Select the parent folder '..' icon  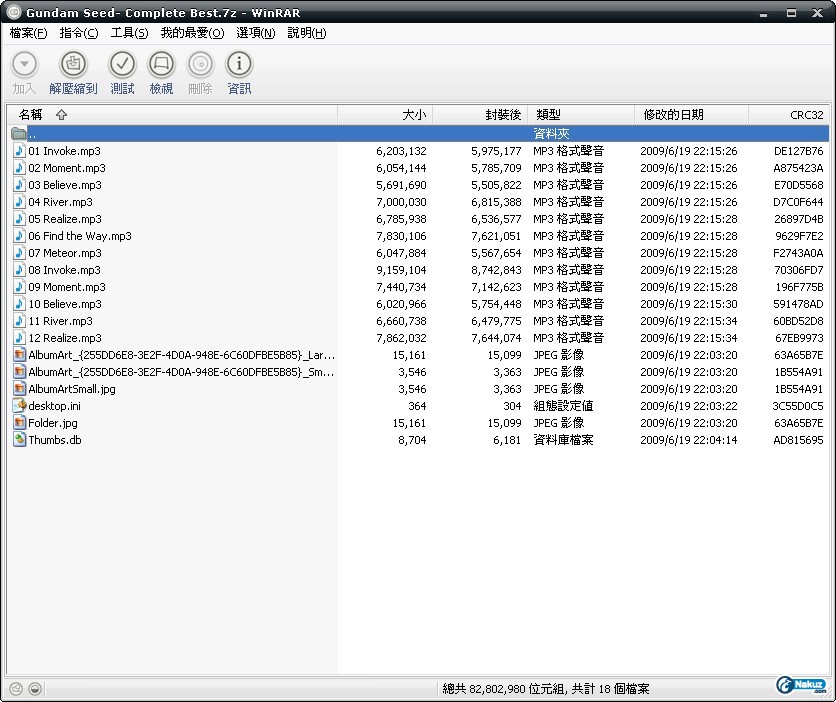tap(19, 134)
